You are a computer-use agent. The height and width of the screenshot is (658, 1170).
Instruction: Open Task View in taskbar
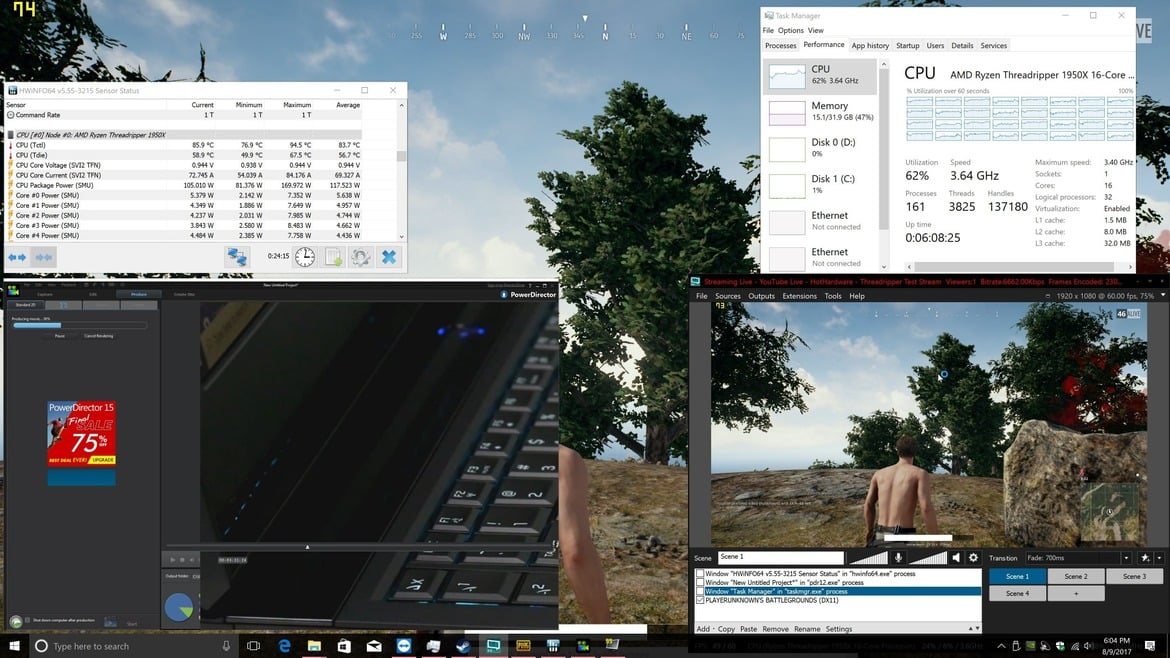click(x=254, y=646)
